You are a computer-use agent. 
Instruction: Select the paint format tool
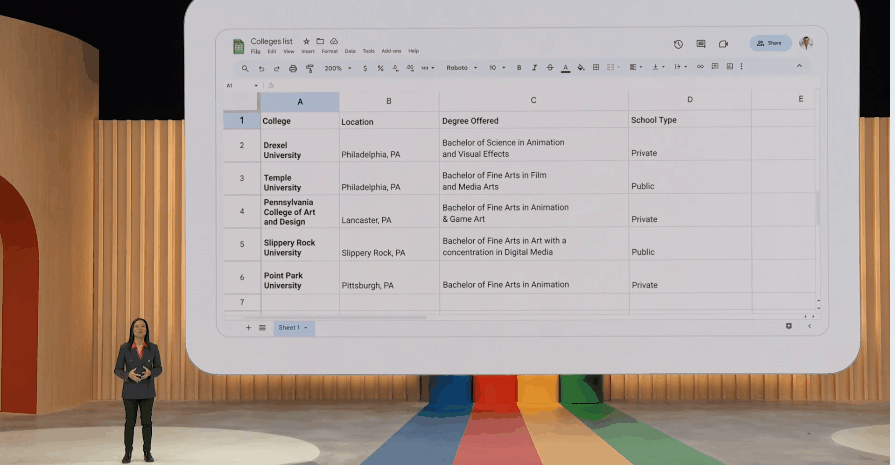310,68
